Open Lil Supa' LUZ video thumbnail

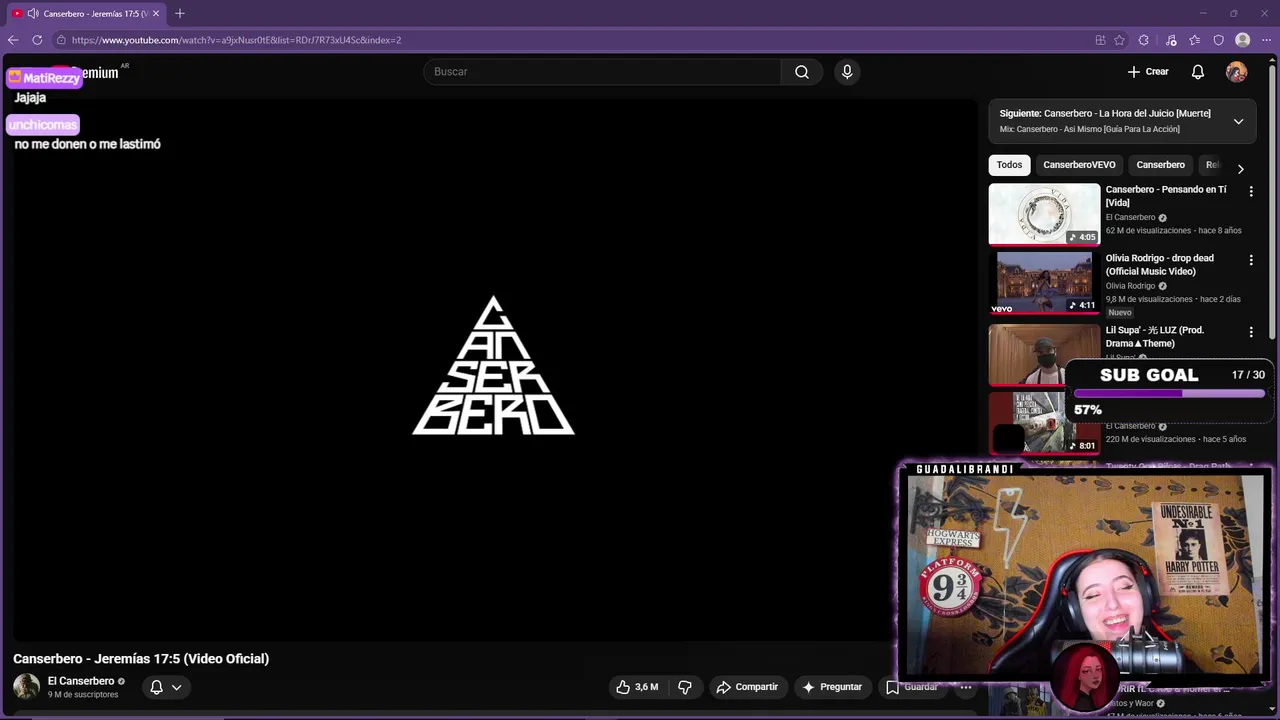point(1044,354)
